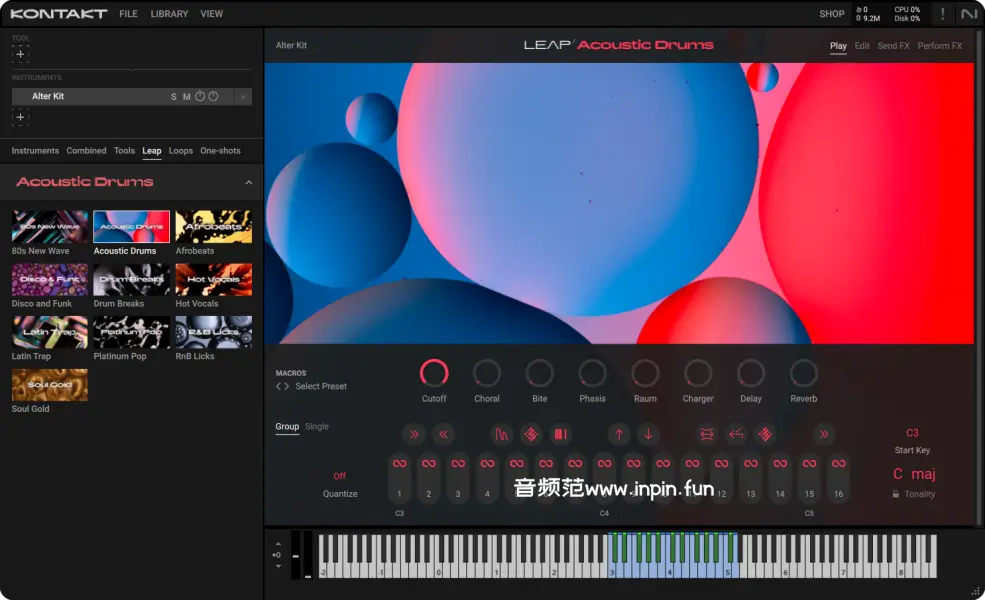Click the Cutoff macro knob
Viewport: 985px width, 600px height.
[434, 374]
